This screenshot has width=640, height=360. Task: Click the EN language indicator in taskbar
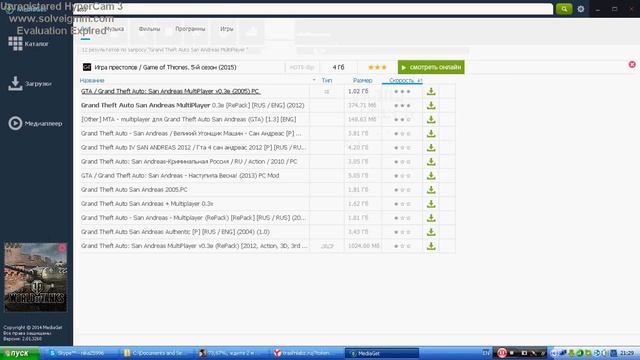[x=486, y=353]
